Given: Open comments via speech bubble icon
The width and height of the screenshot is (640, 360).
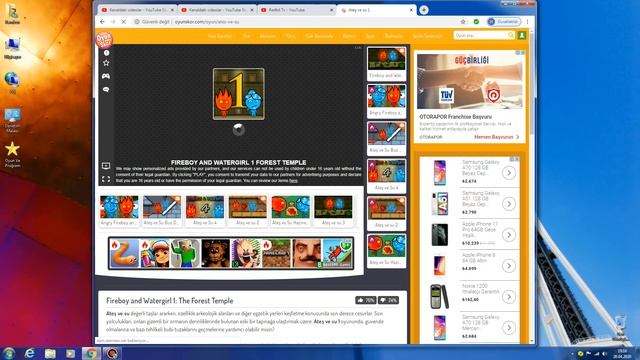Looking at the screenshot, I should (106, 89).
